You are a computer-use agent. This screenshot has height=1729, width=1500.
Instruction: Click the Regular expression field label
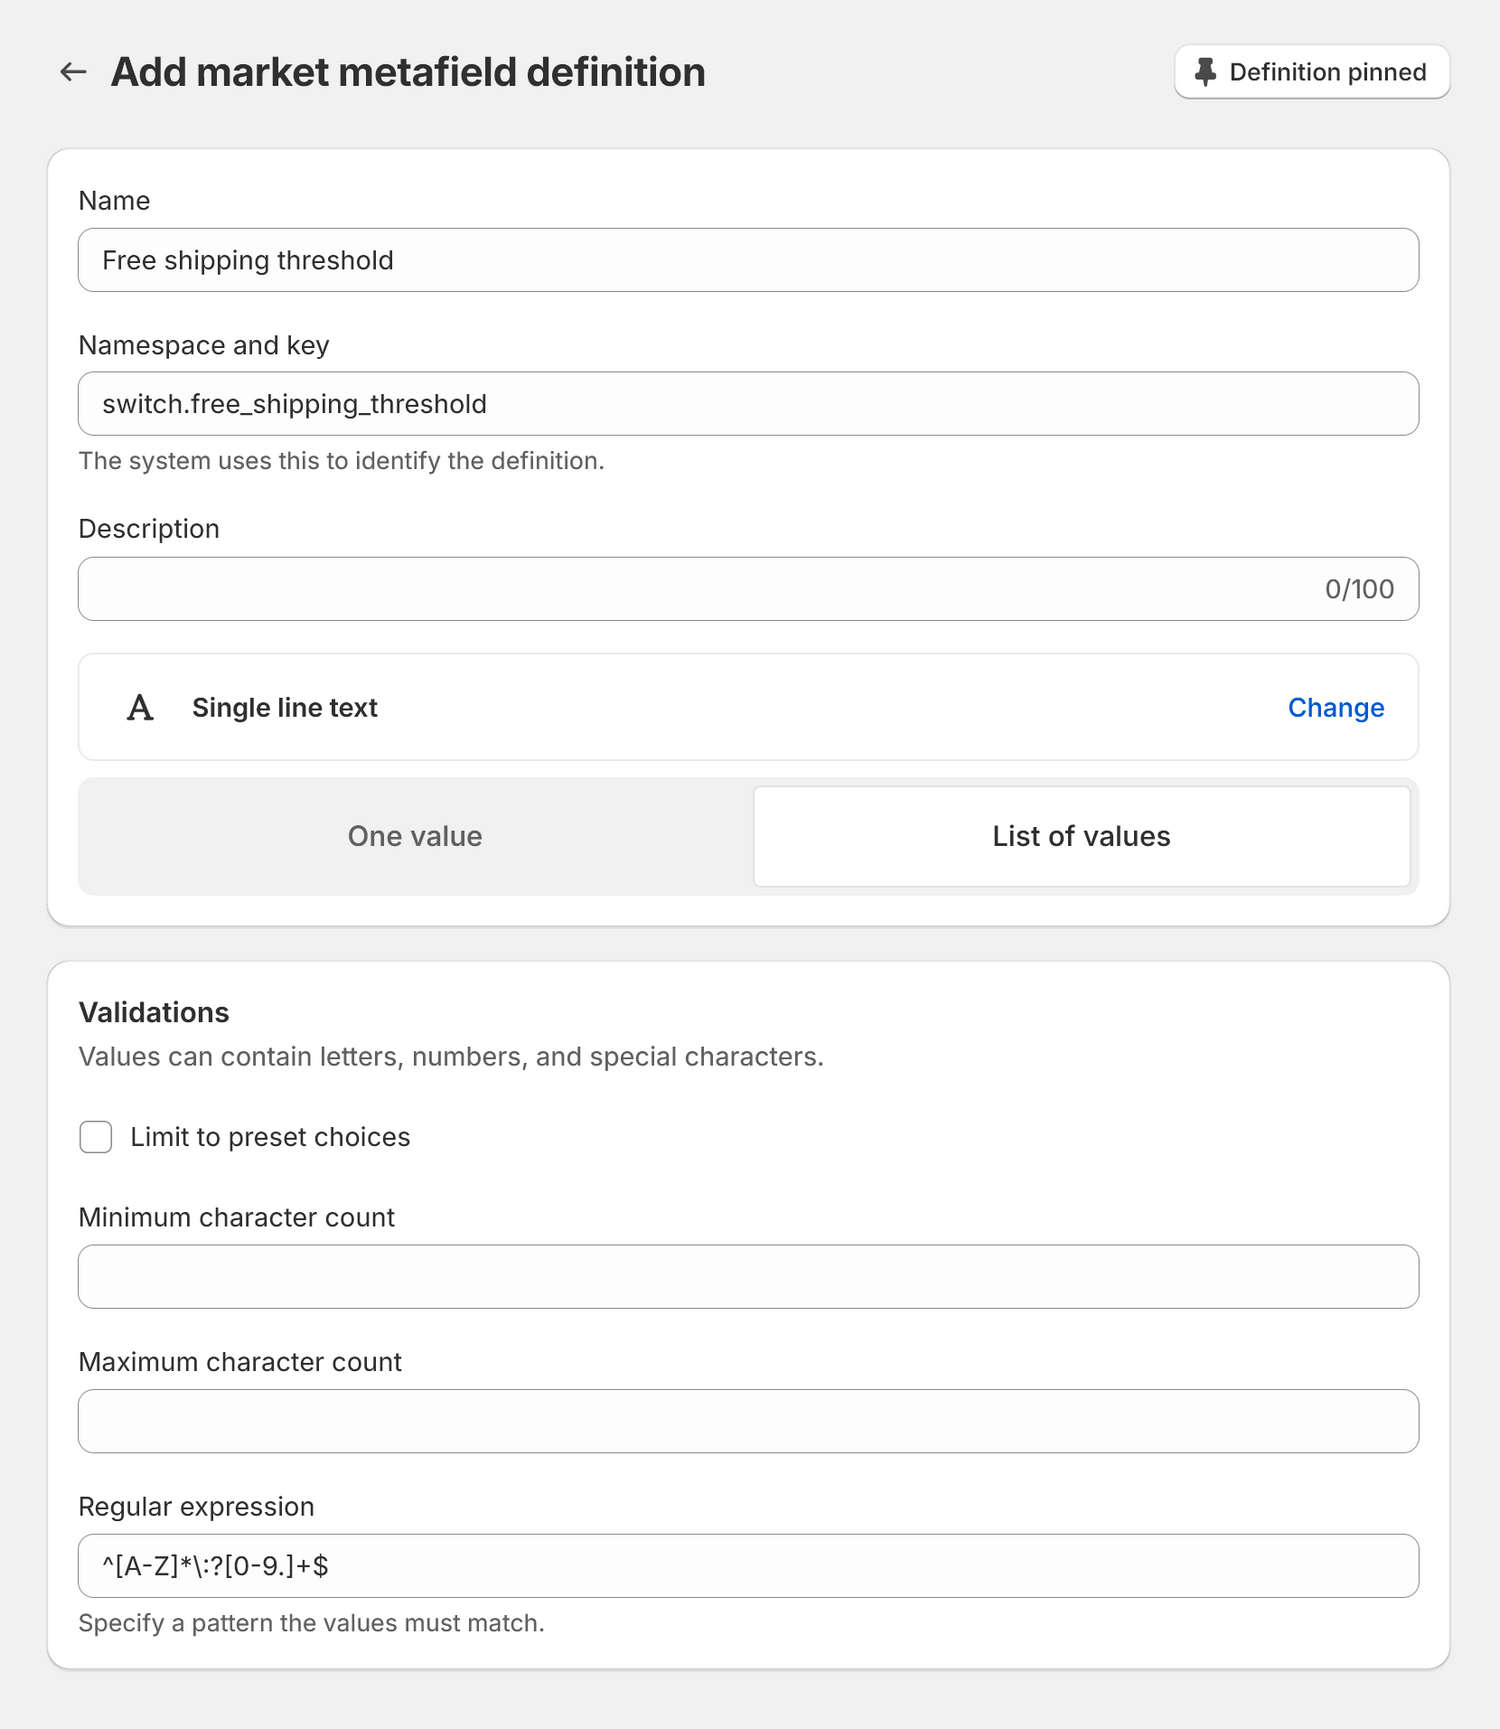[197, 1506]
